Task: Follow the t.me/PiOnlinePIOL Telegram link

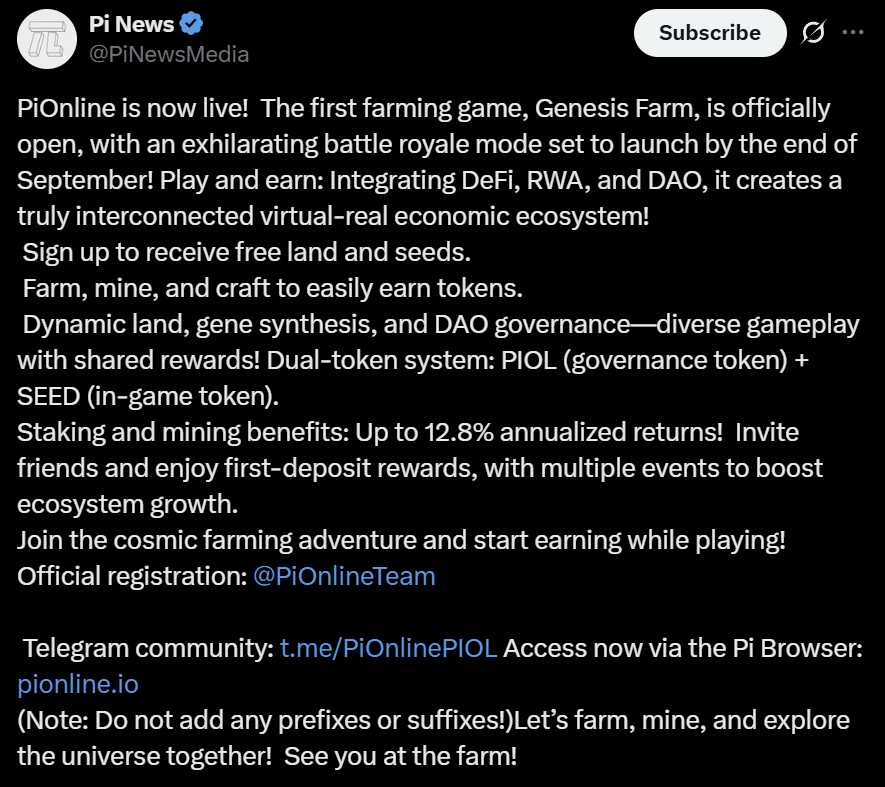Action: 388,648
